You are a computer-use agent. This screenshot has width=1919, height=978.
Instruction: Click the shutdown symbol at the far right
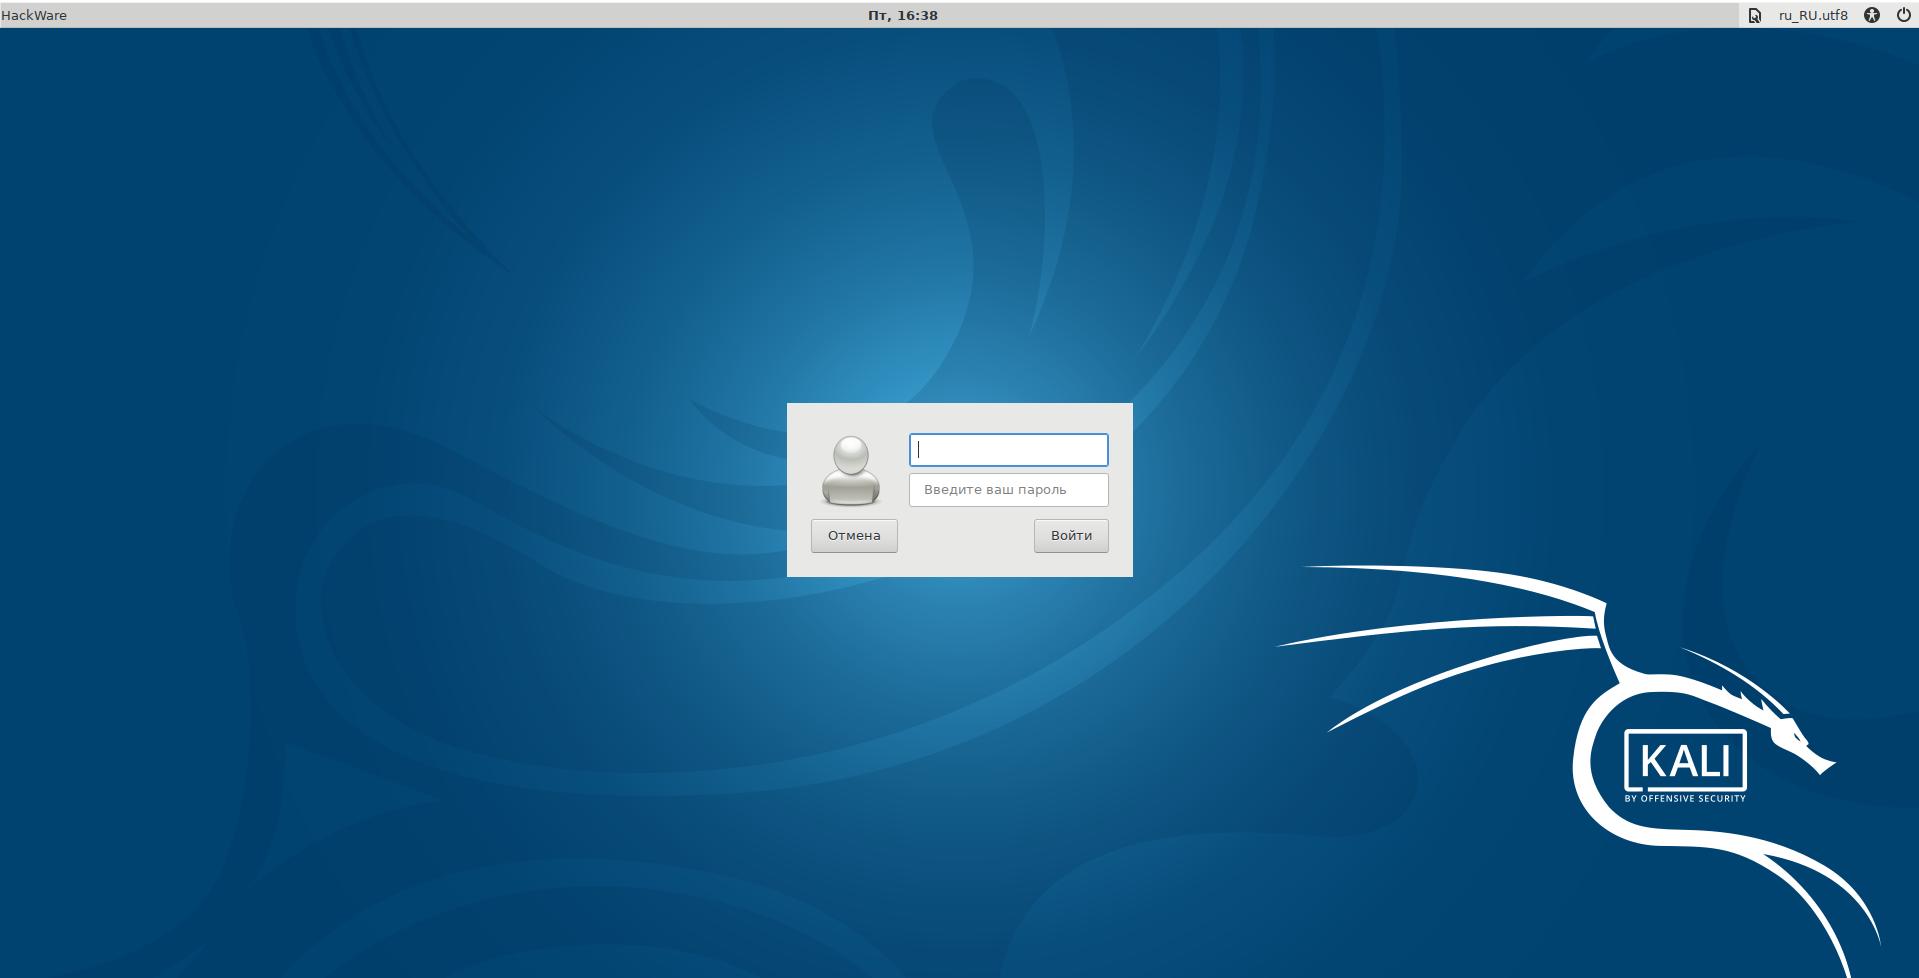click(1903, 15)
